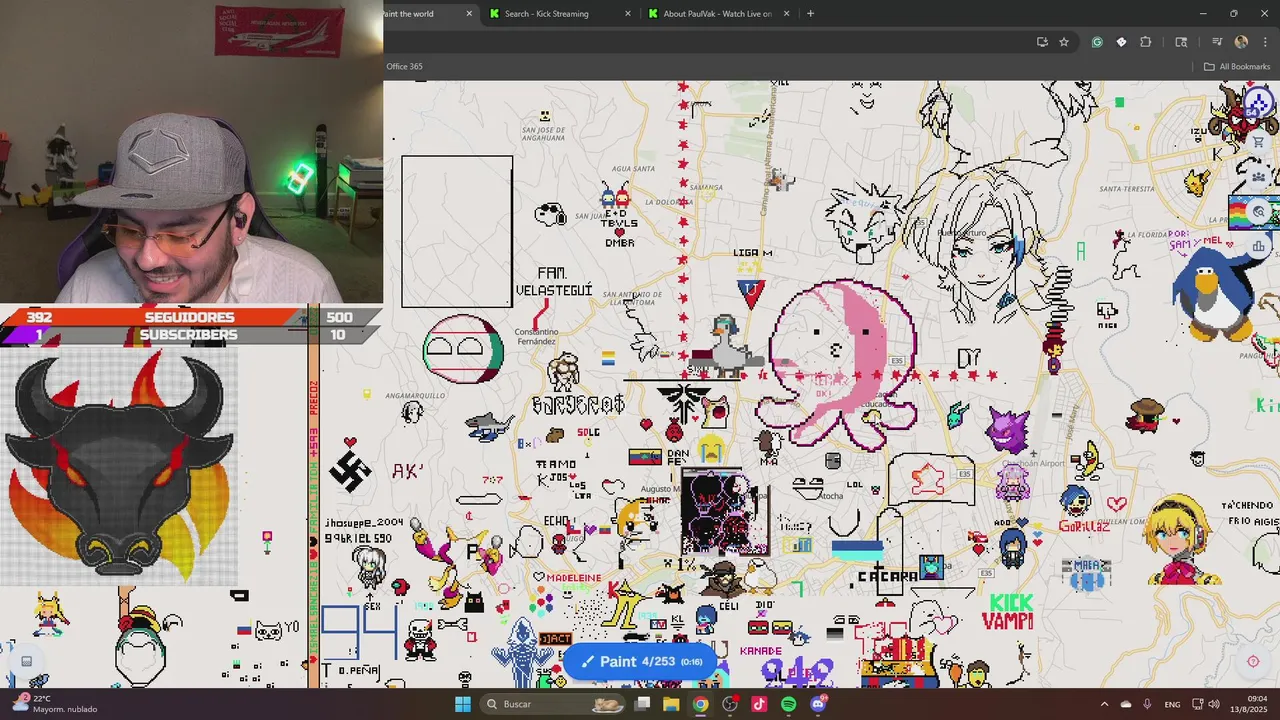
Task: Click the Buscar taskbar search box
Action: [553, 704]
